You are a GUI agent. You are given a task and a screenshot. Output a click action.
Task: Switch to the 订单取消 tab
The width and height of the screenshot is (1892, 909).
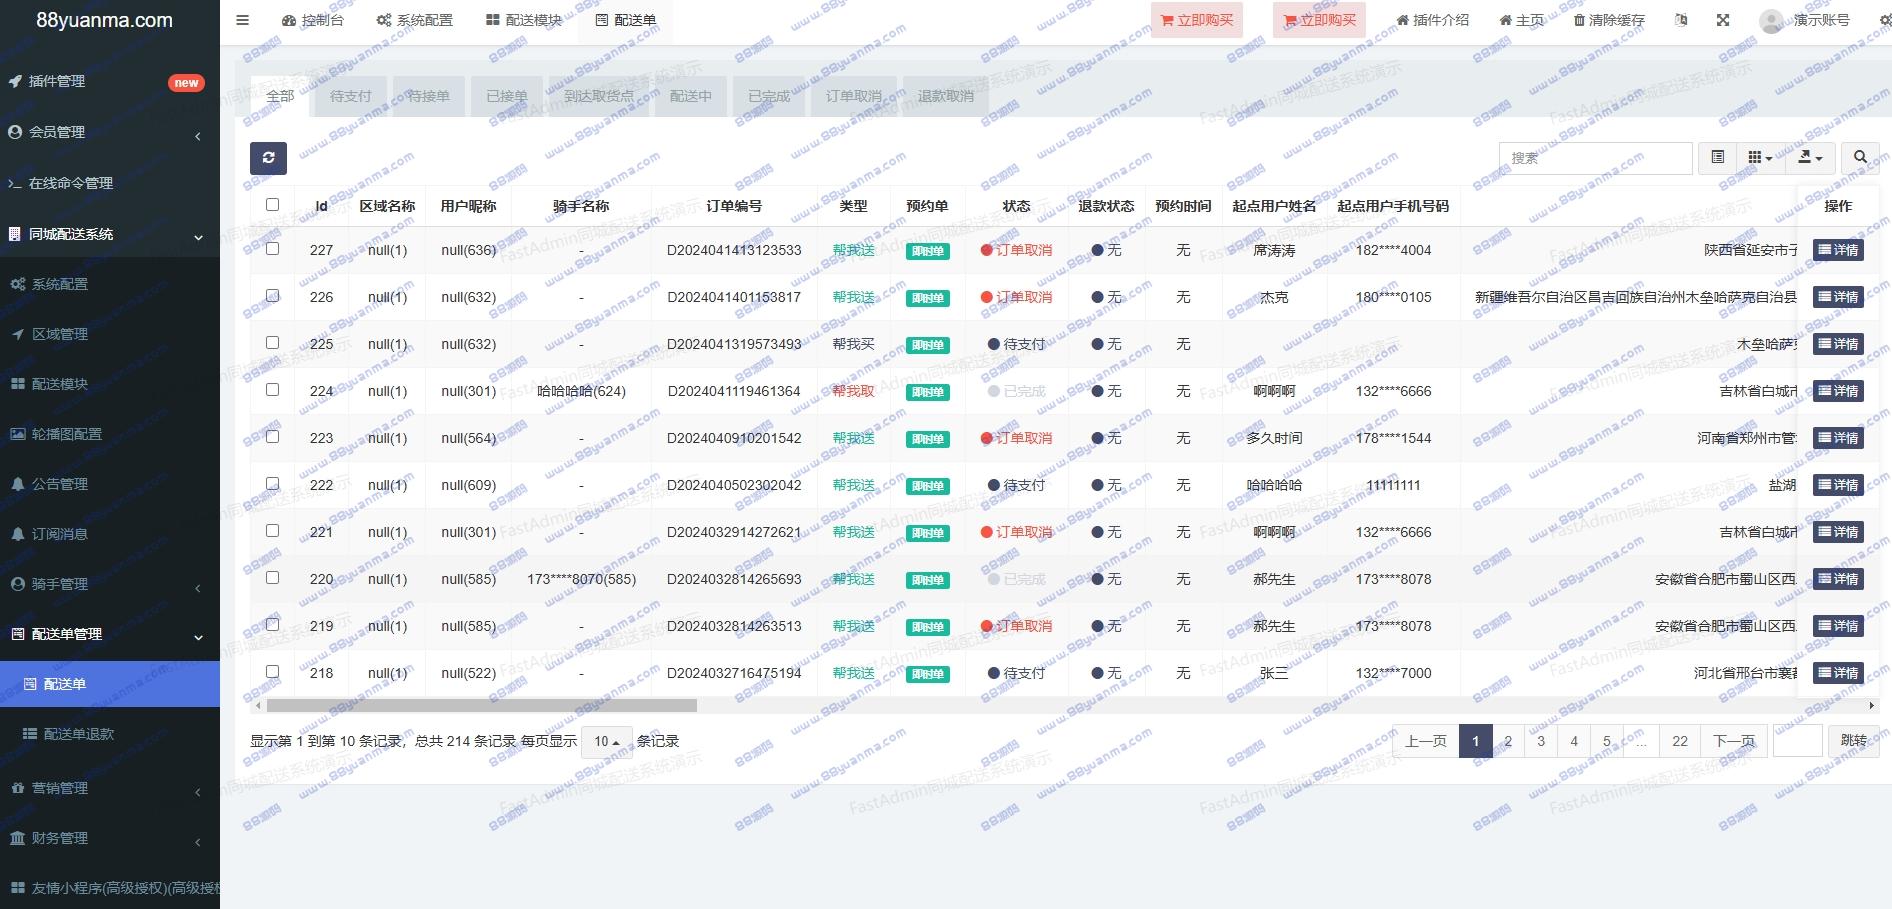point(853,97)
